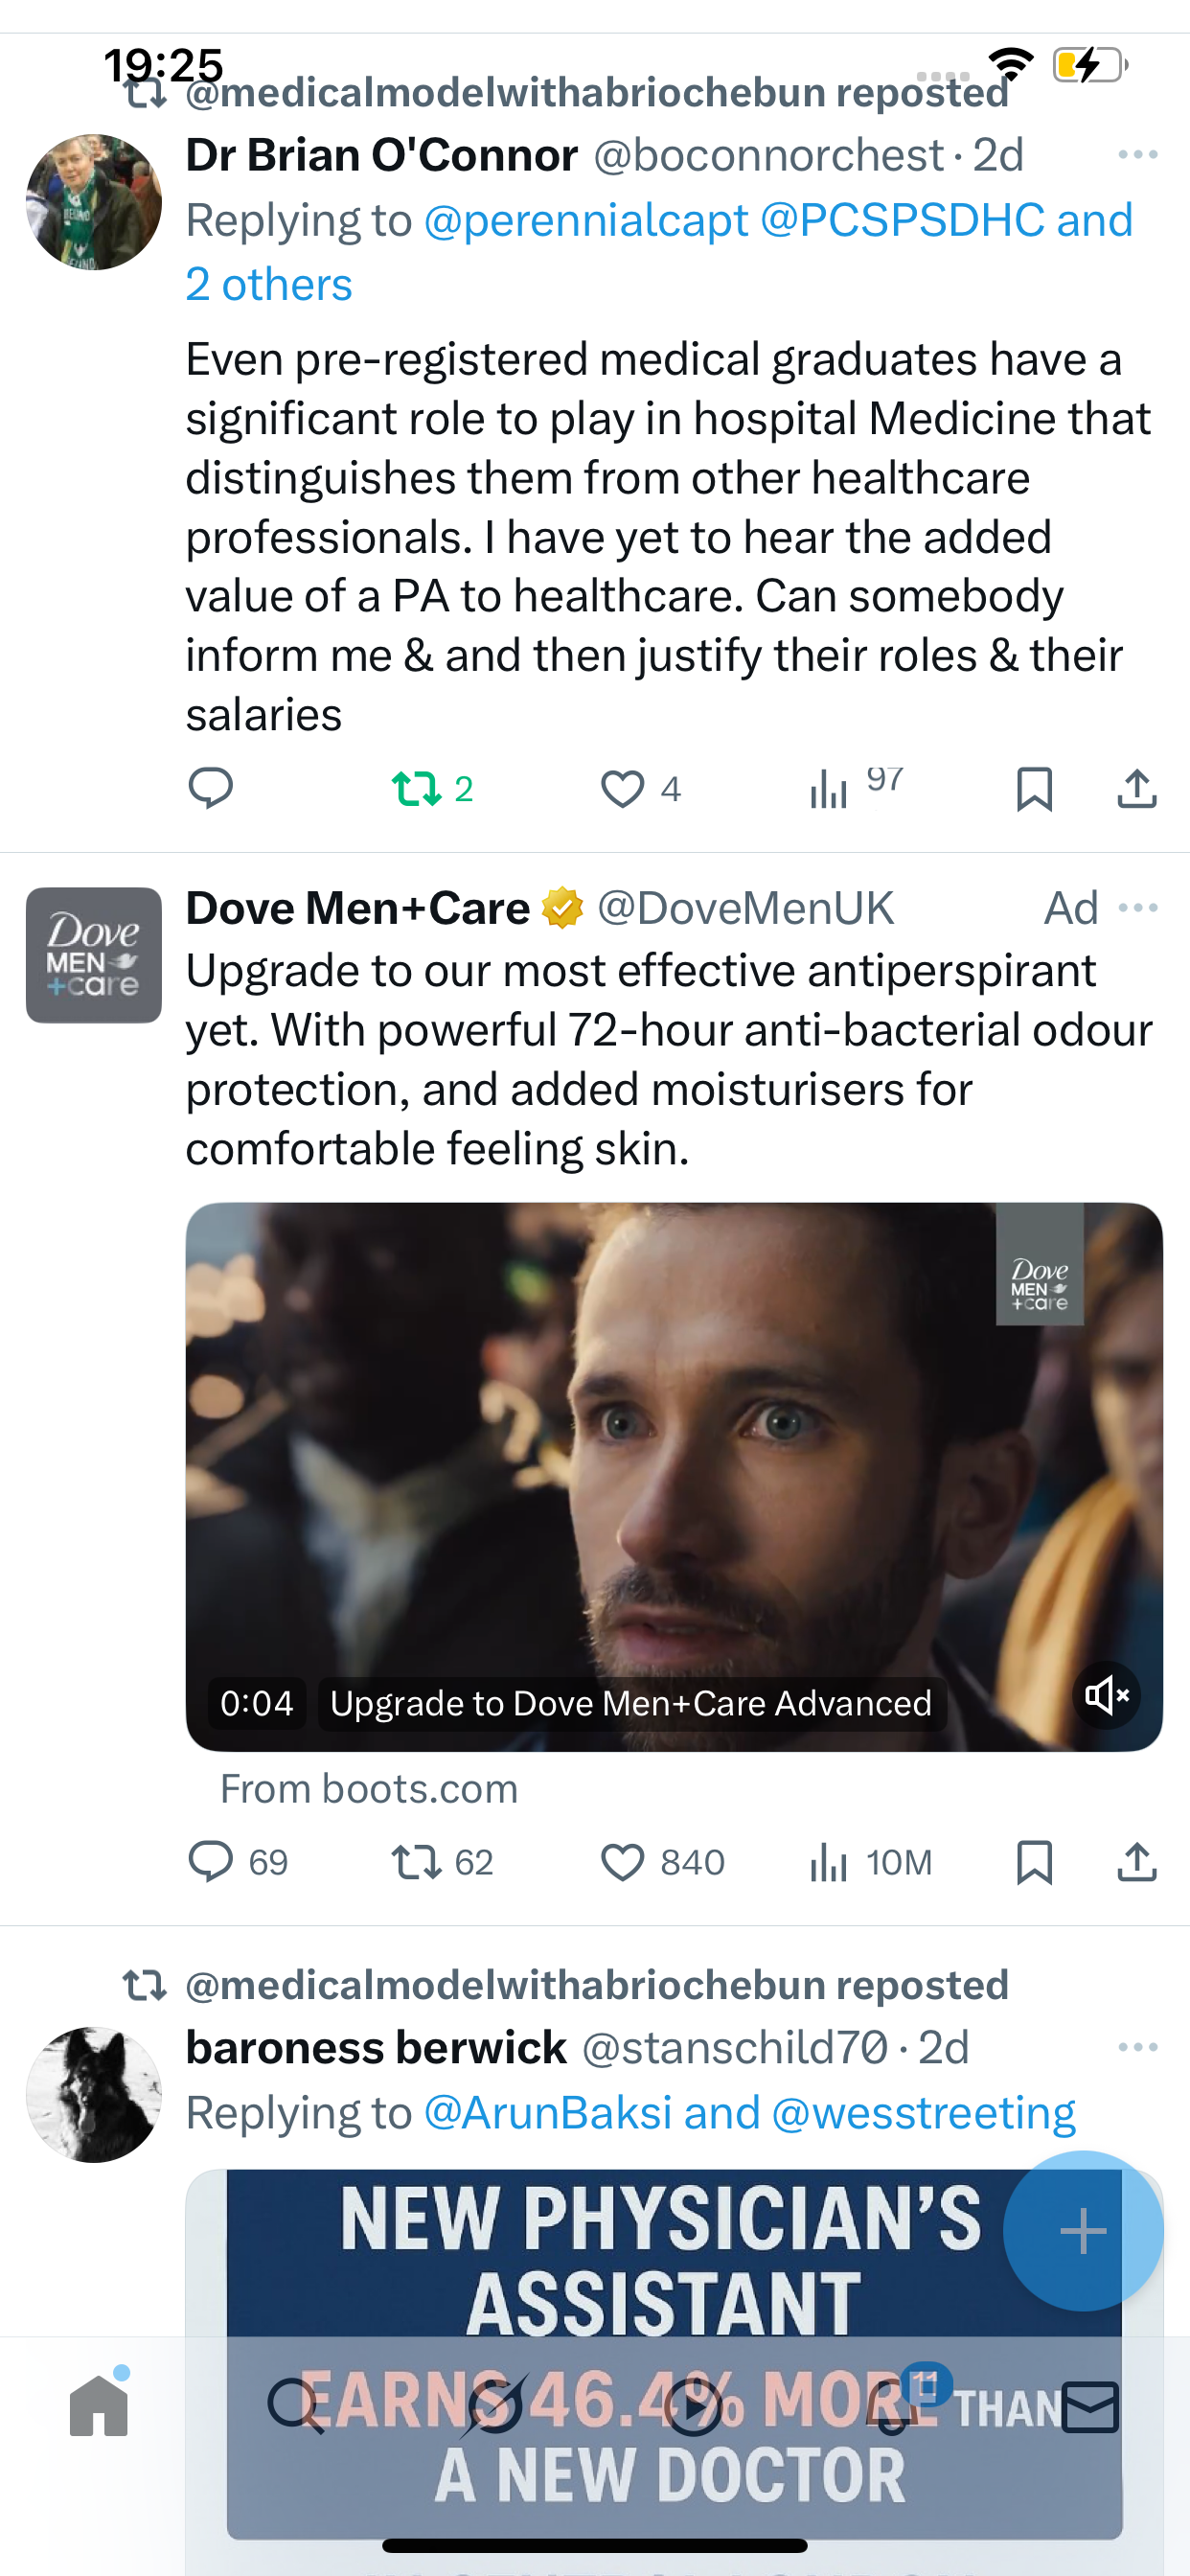Image resolution: width=1190 pixels, height=2576 pixels.
Task: Open more options on Dr Brian O'Connor's tweet
Action: pyautogui.click(x=1138, y=155)
